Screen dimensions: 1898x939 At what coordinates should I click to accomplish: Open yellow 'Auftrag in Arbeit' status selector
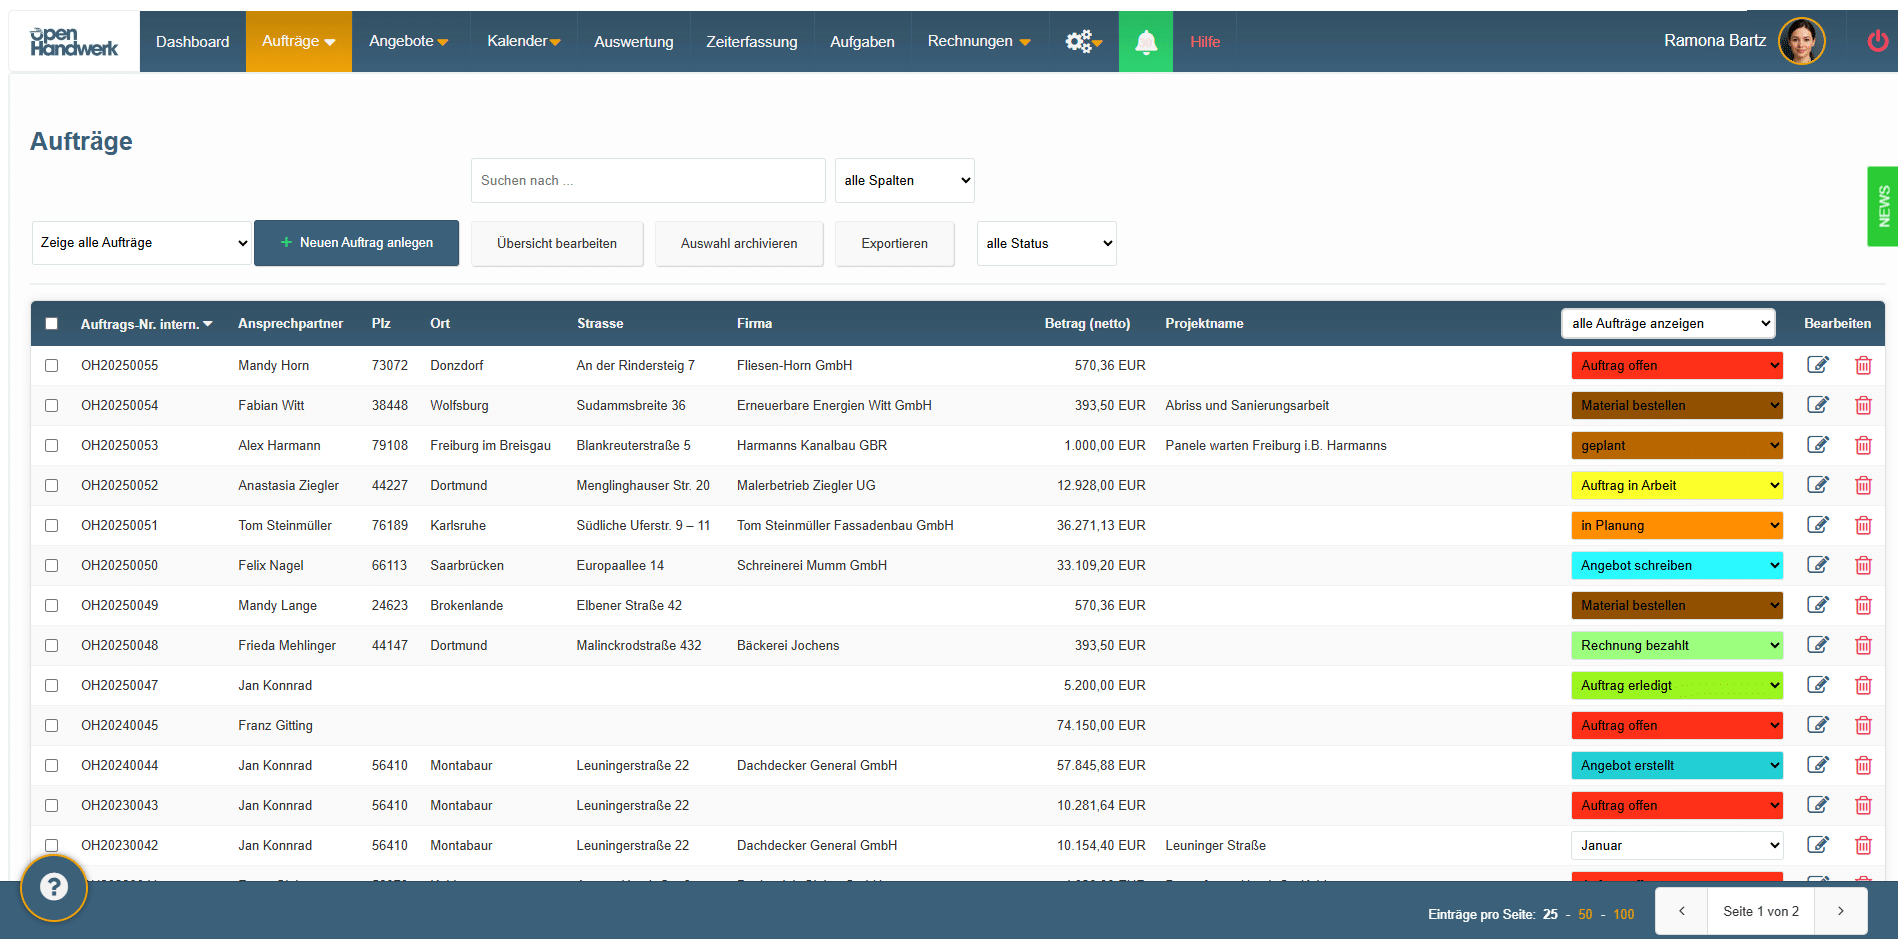click(x=1676, y=485)
